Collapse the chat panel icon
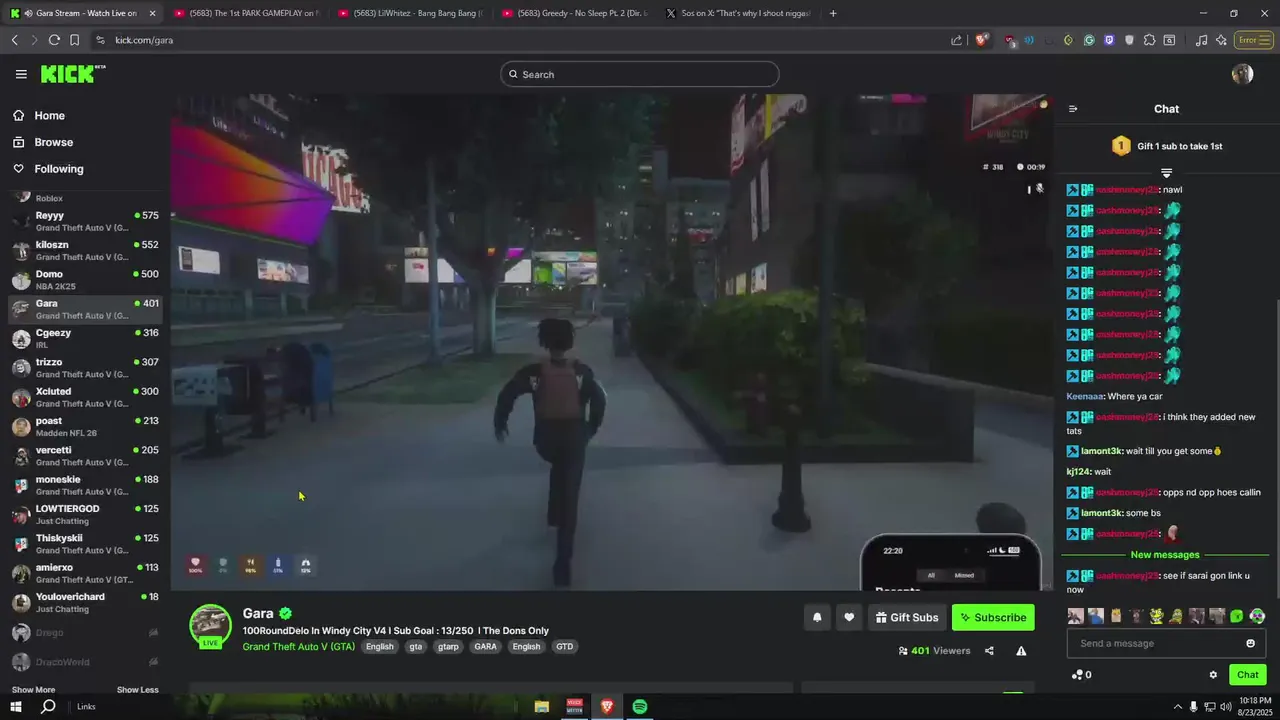The width and height of the screenshot is (1280, 720). pos(1073,109)
